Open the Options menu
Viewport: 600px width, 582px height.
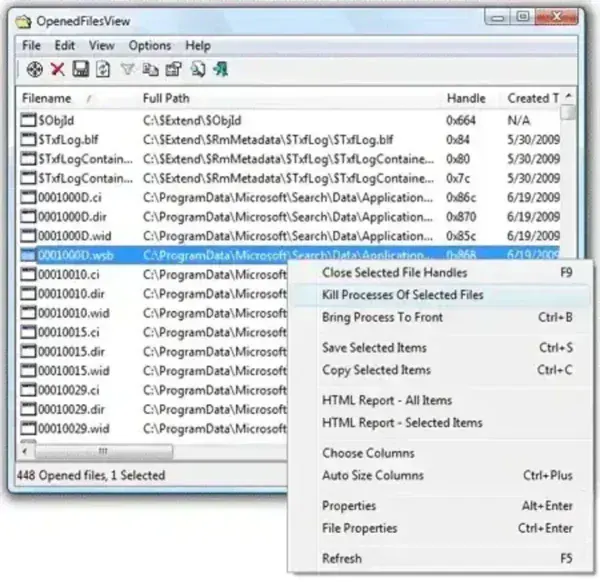click(150, 46)
